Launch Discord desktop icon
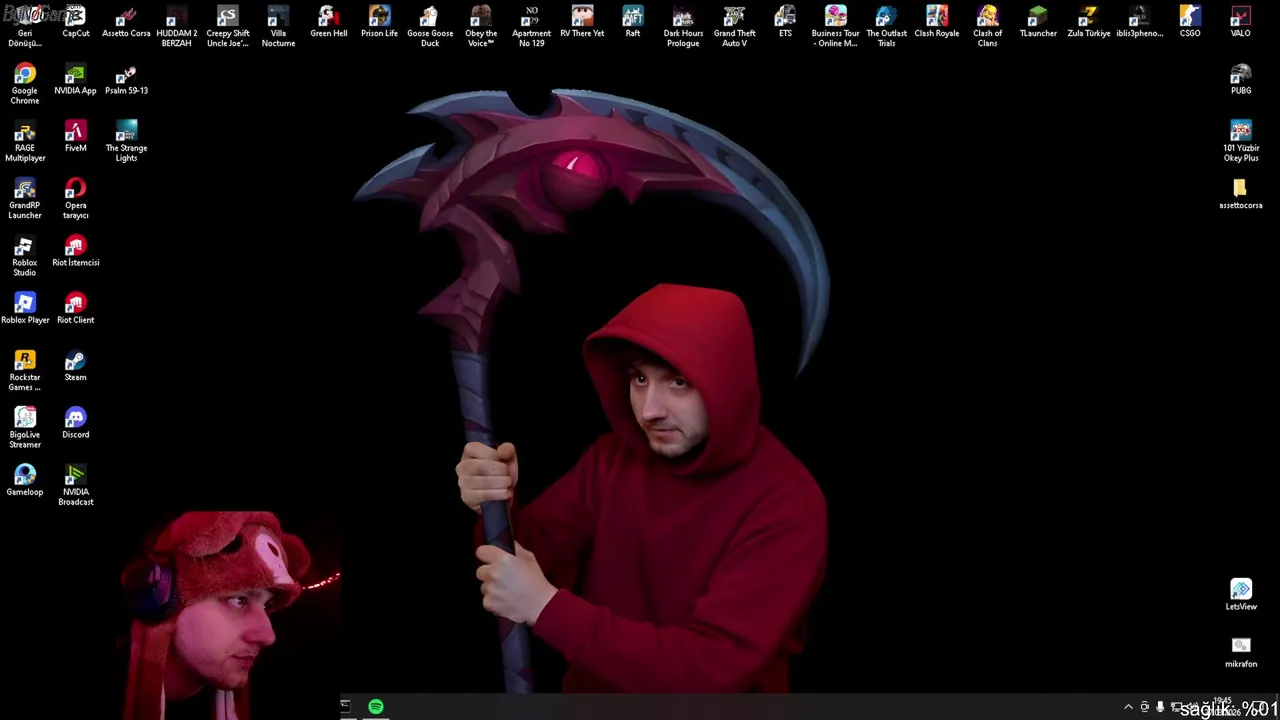This screenshot has height=720, width=1280. point(75,424)
